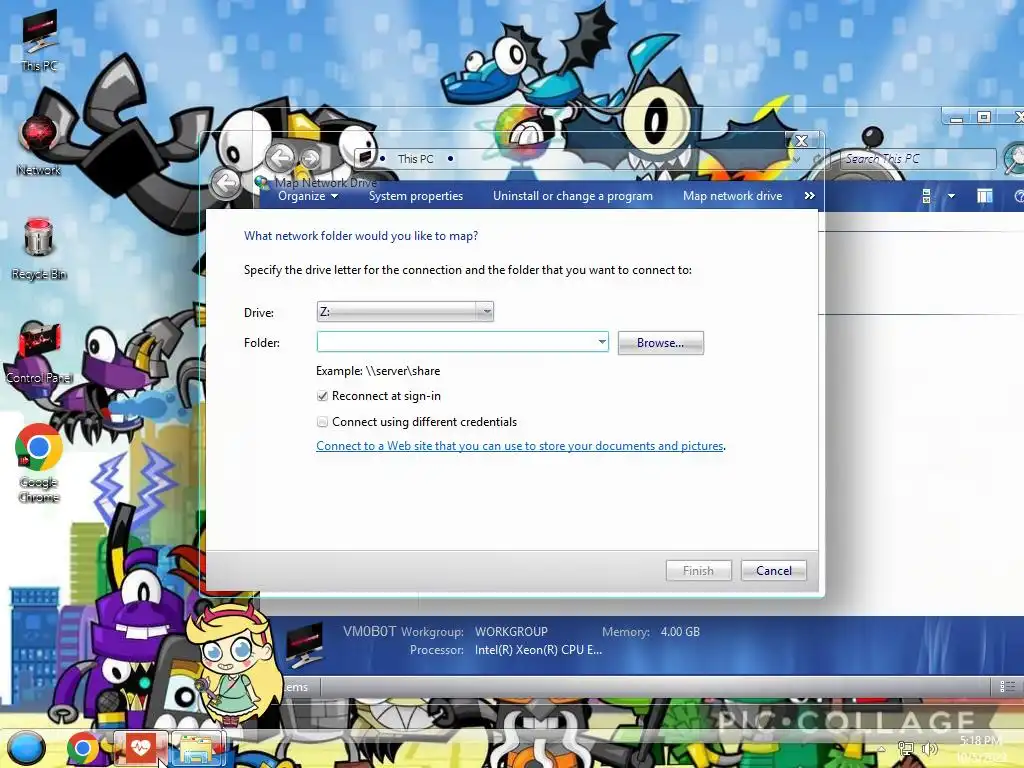Open the heart monitor taskbar app
The image size is (1024, 768).
point(140,748)
